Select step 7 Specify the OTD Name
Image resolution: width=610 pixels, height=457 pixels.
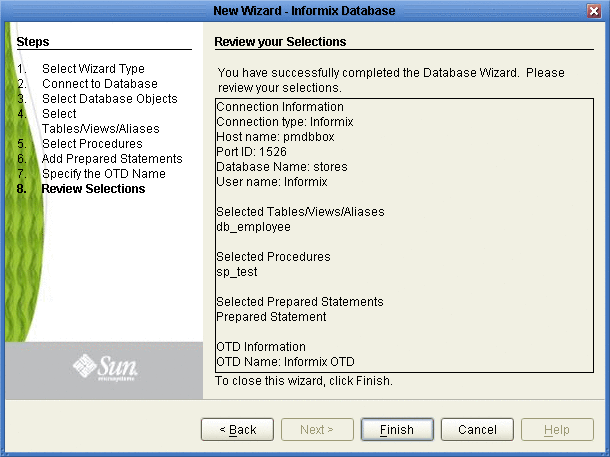click(x=91, y=174)
